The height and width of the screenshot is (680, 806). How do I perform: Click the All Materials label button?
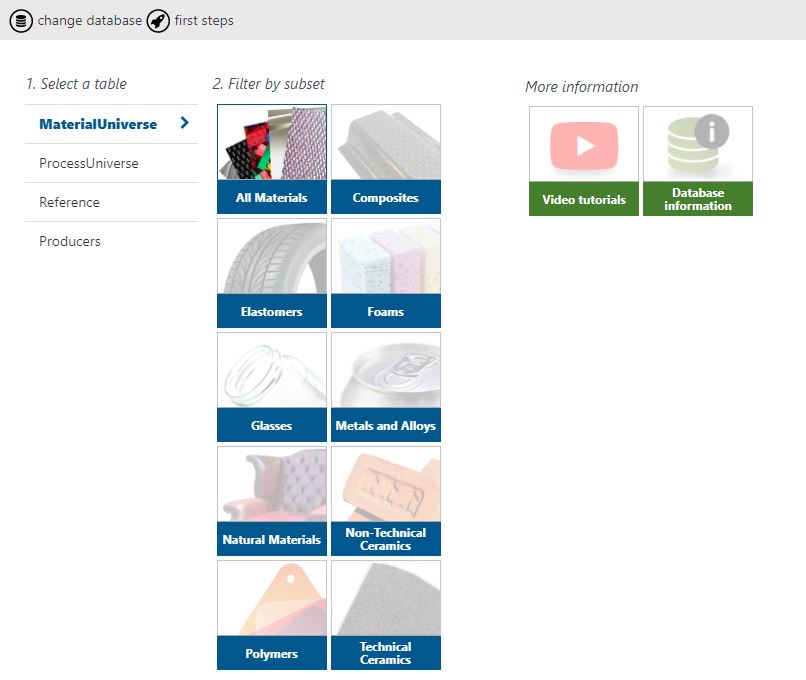point(272,197)
